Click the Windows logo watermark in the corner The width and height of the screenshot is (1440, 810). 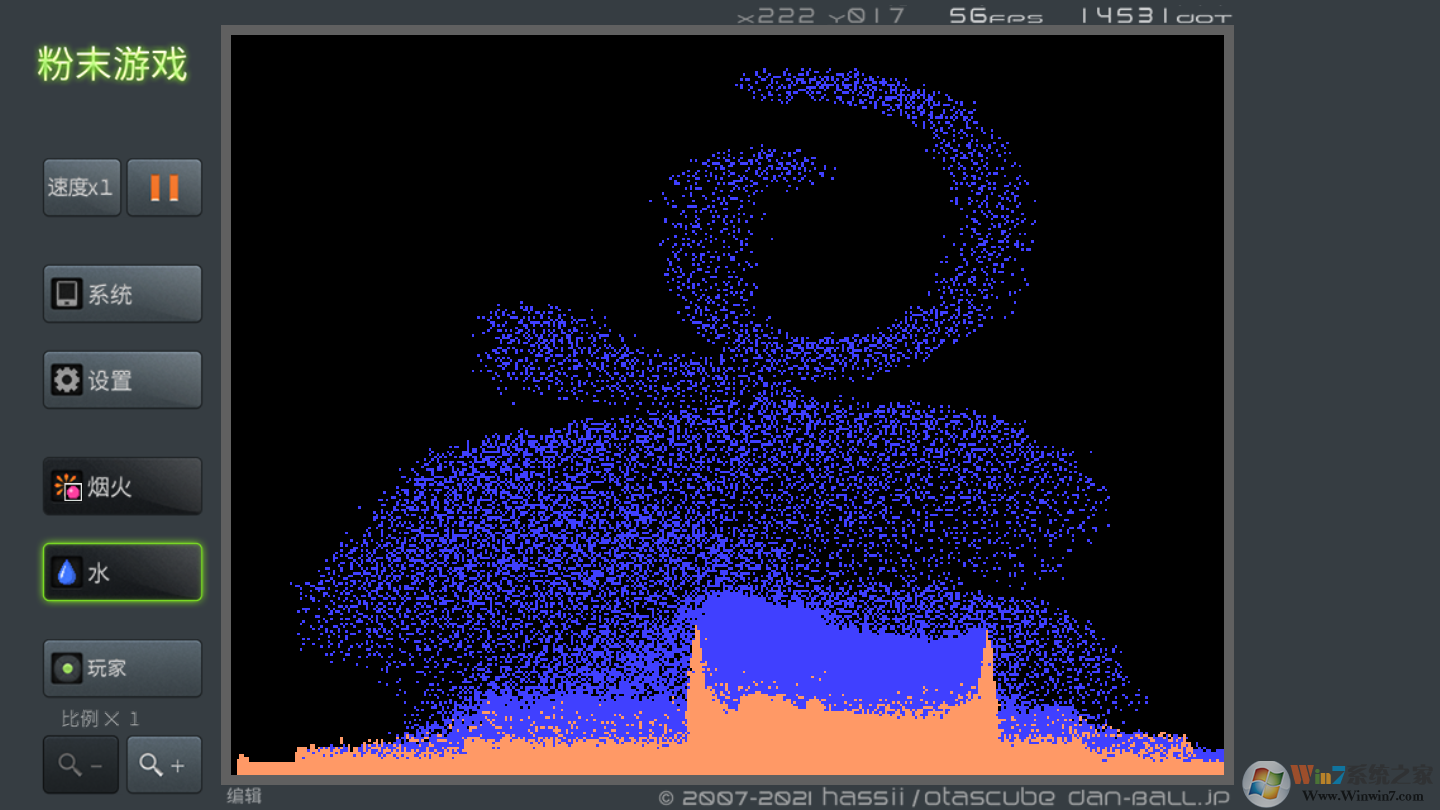(x=1265, y=783)
